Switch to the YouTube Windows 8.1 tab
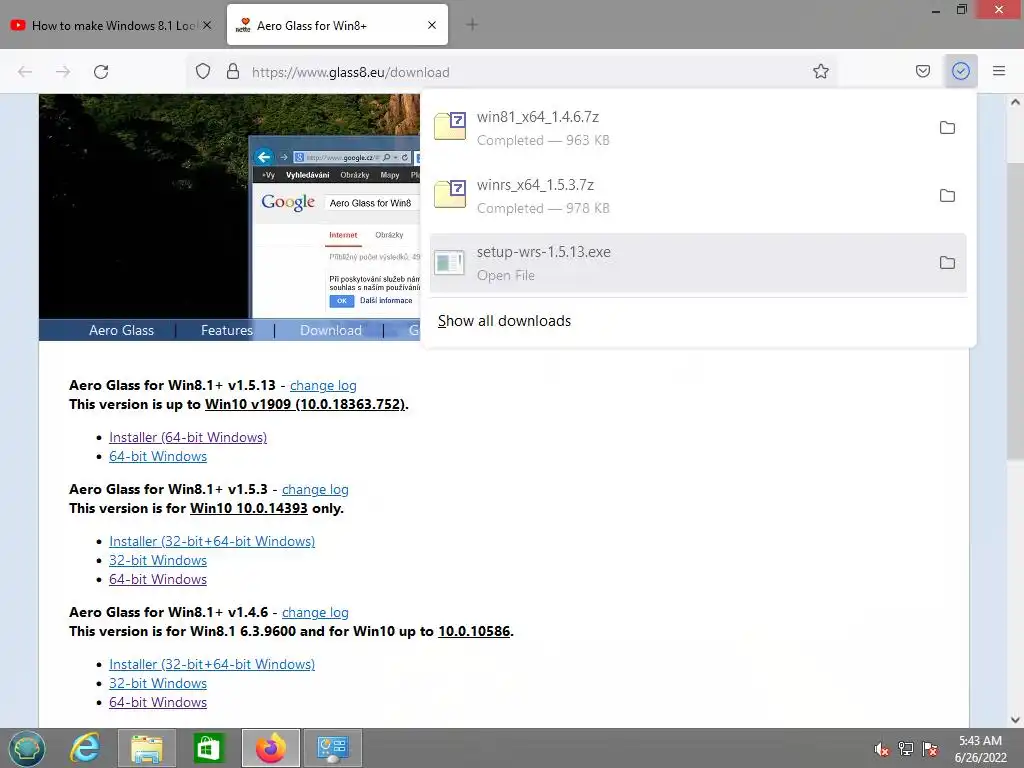The image size is (1024, 768). click(111, 25)
